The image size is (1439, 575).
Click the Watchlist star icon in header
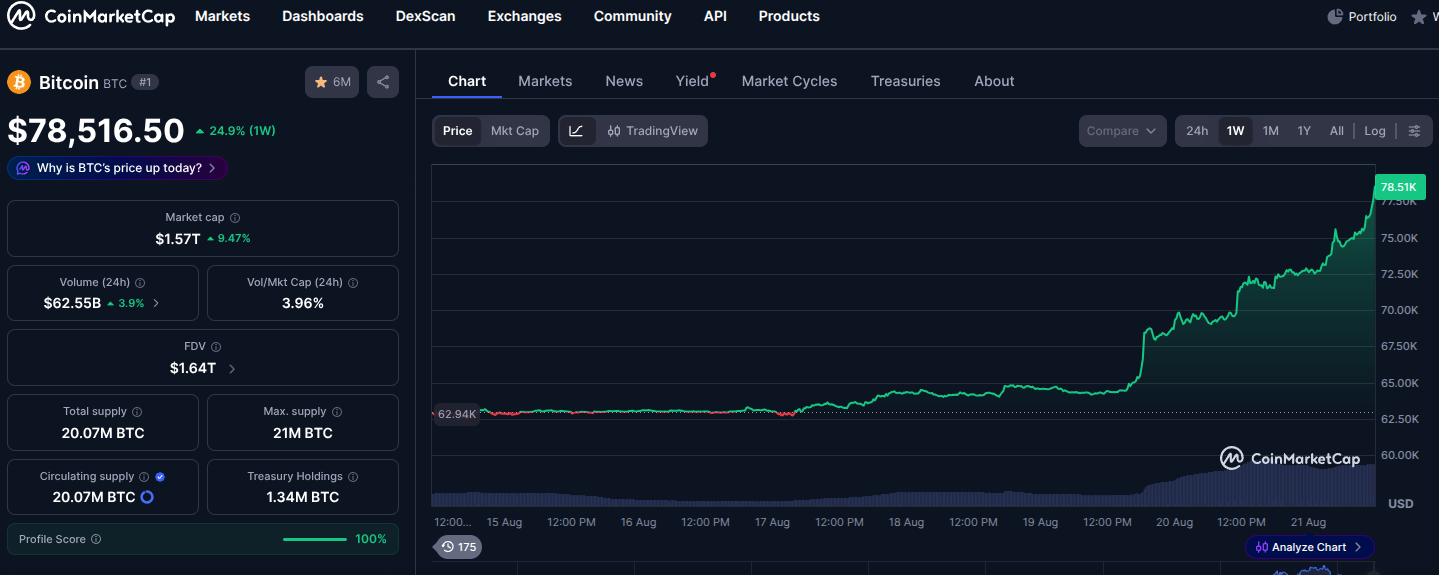coord(1418,17)
